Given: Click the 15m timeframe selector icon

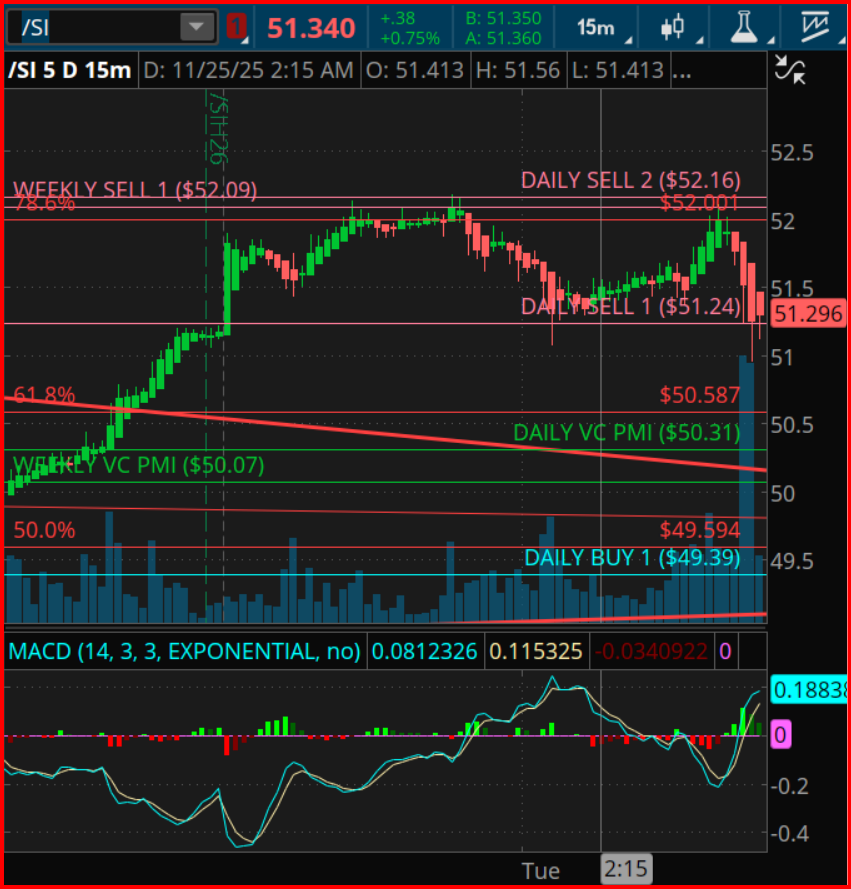Looking at the screenshot, I should [x=594, y=25].
